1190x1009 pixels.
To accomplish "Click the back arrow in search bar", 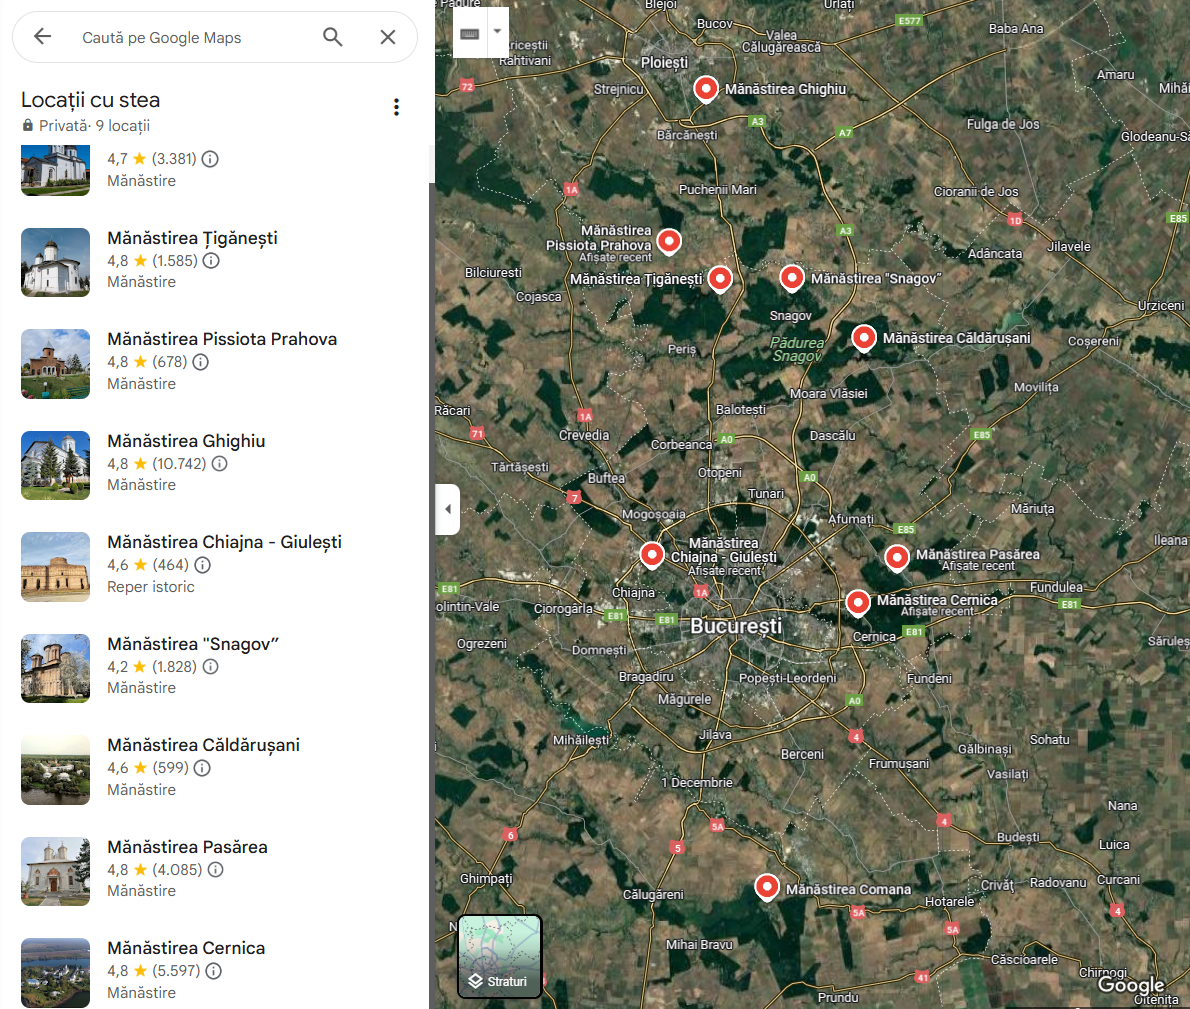I will click(42, 37).
